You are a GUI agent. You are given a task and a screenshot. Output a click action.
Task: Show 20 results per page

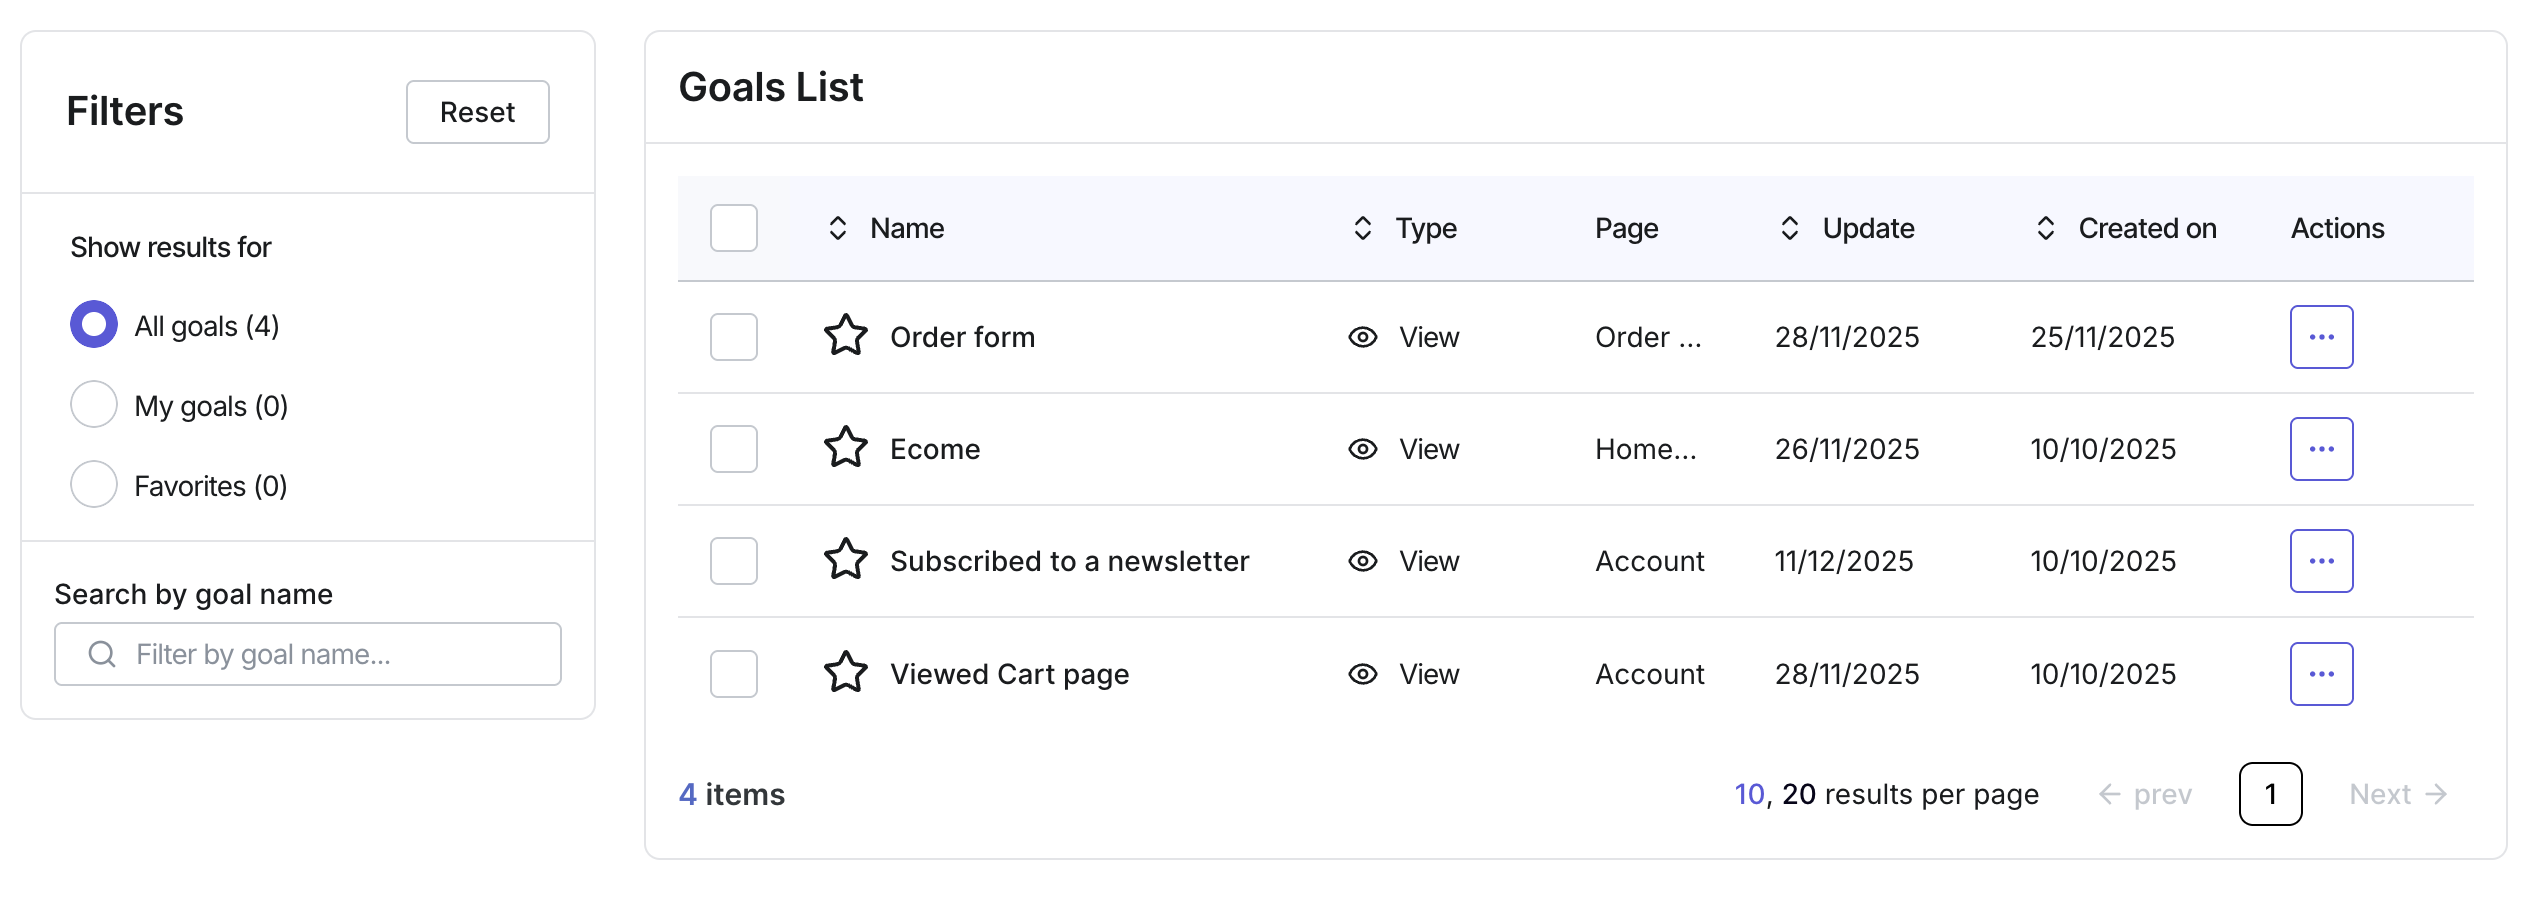click(1799, 794)
